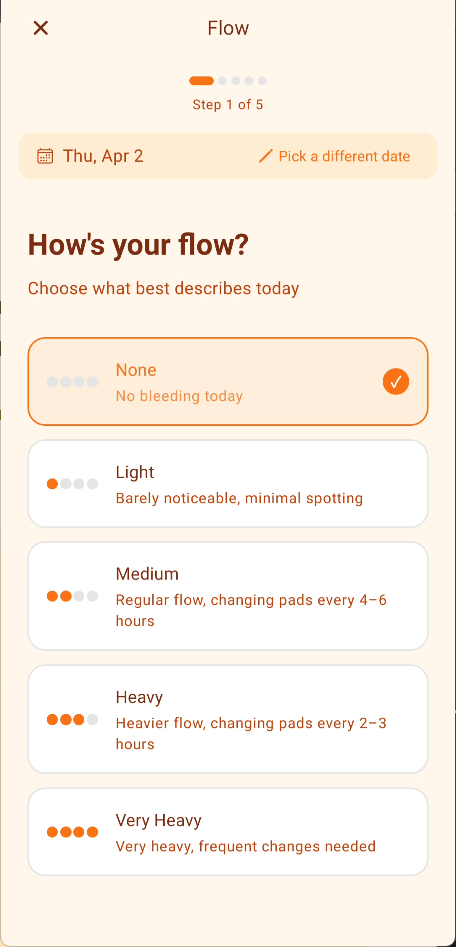Click the calendar icon beside Thu, Apr 2
The image size is (456, 947).
pos(45,156)
